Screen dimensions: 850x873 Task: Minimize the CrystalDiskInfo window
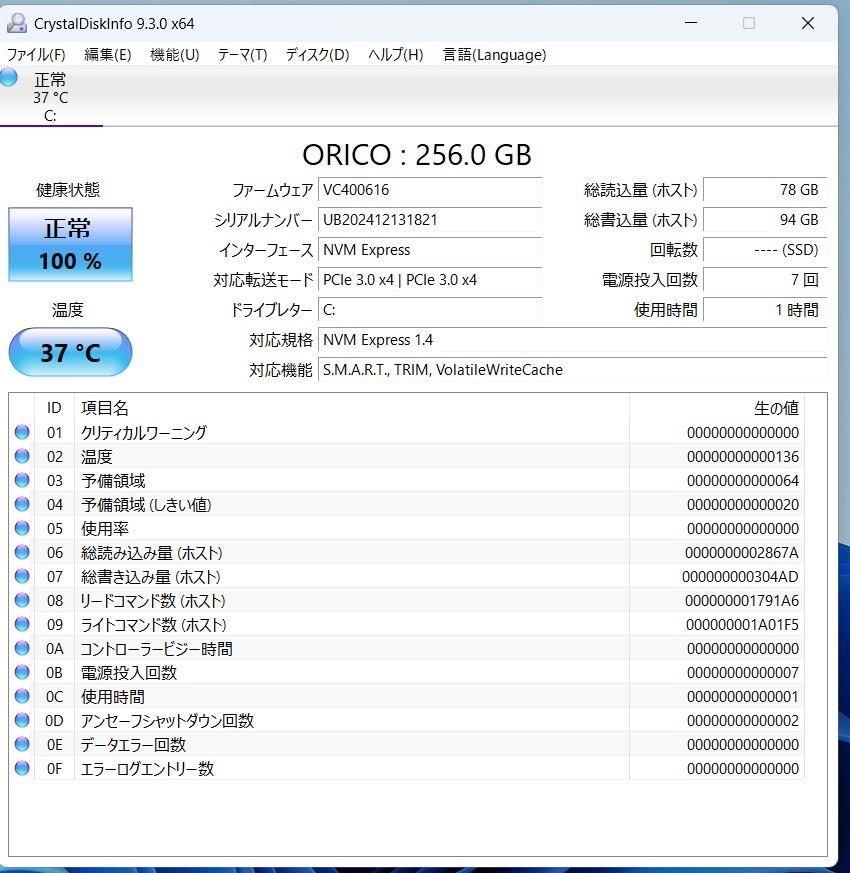691,23
